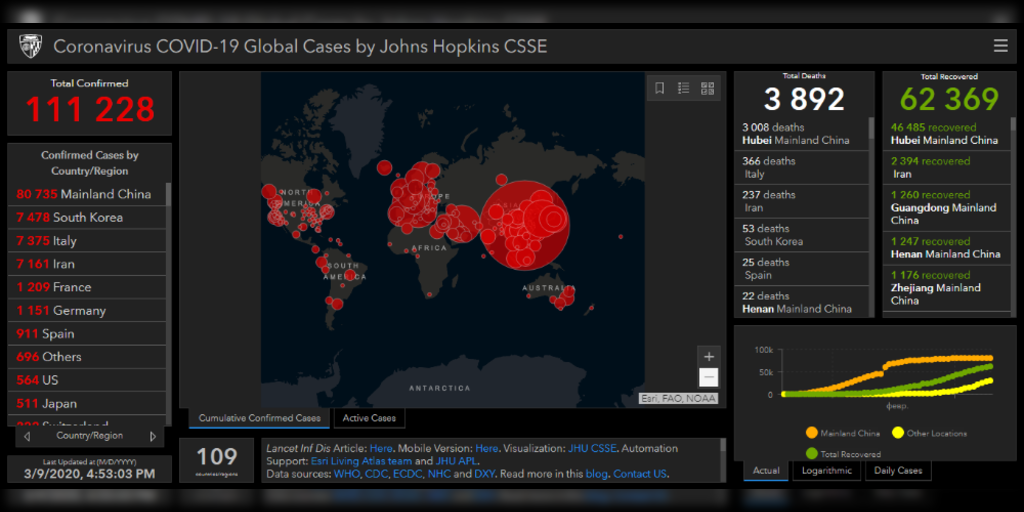Open the WHO data source link
The height and width of the screenshot is (512, 1024).
coord(345,473)
